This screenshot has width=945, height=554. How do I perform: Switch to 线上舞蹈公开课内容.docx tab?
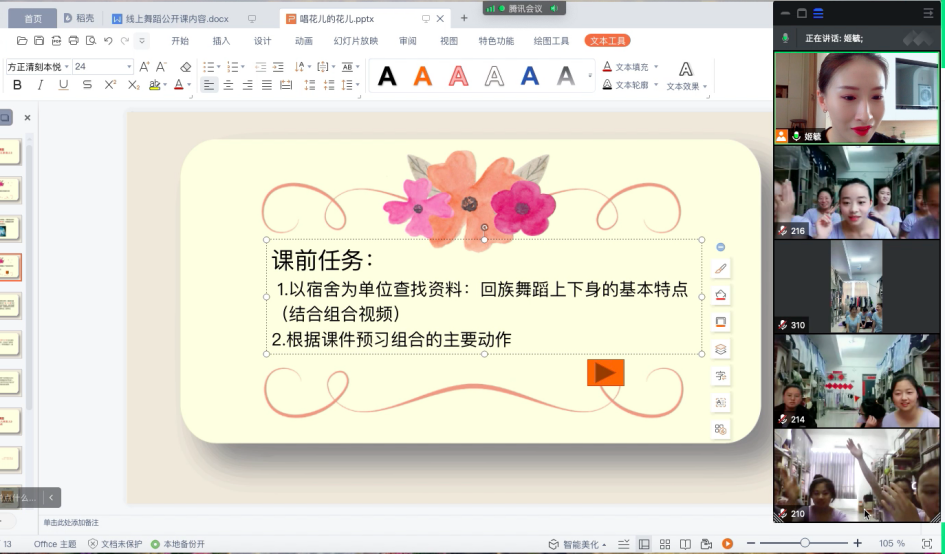pos(171,18)
